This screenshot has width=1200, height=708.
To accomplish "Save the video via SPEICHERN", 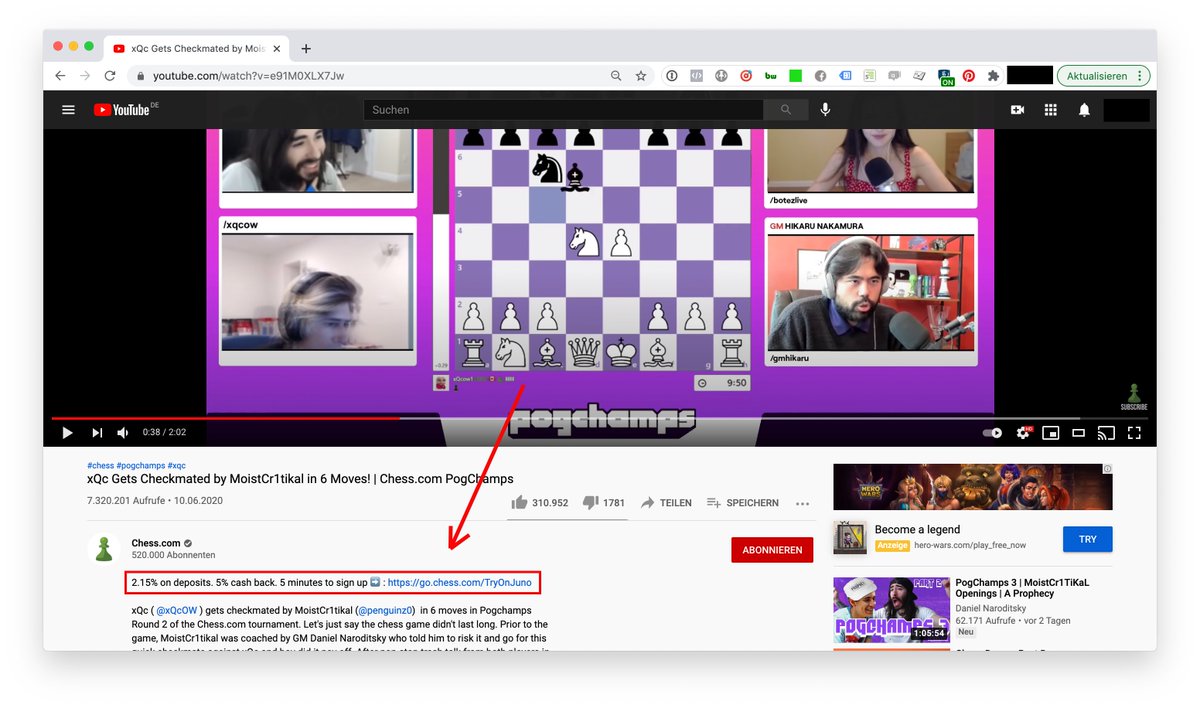I will 742,502.
